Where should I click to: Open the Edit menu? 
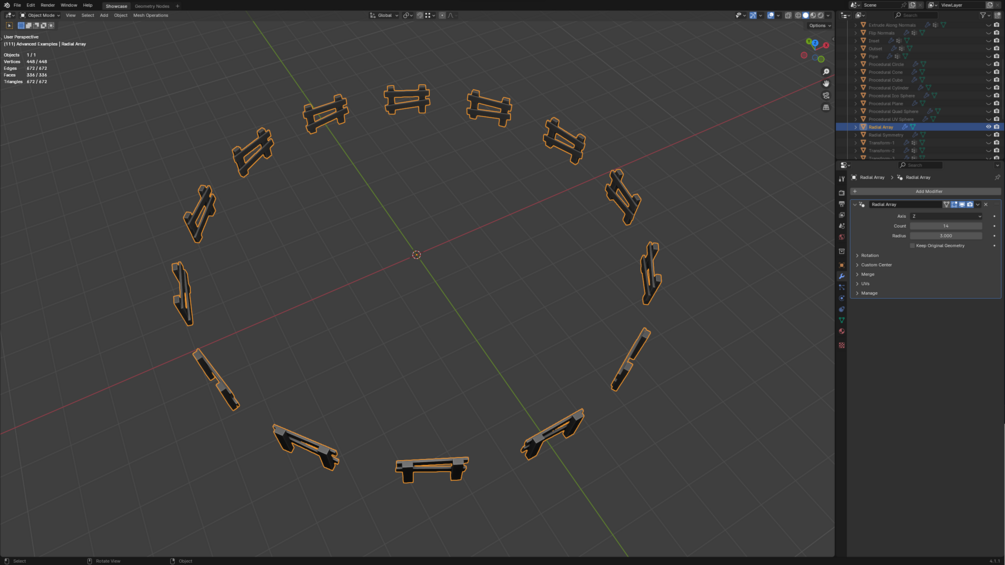click(31, 5)
